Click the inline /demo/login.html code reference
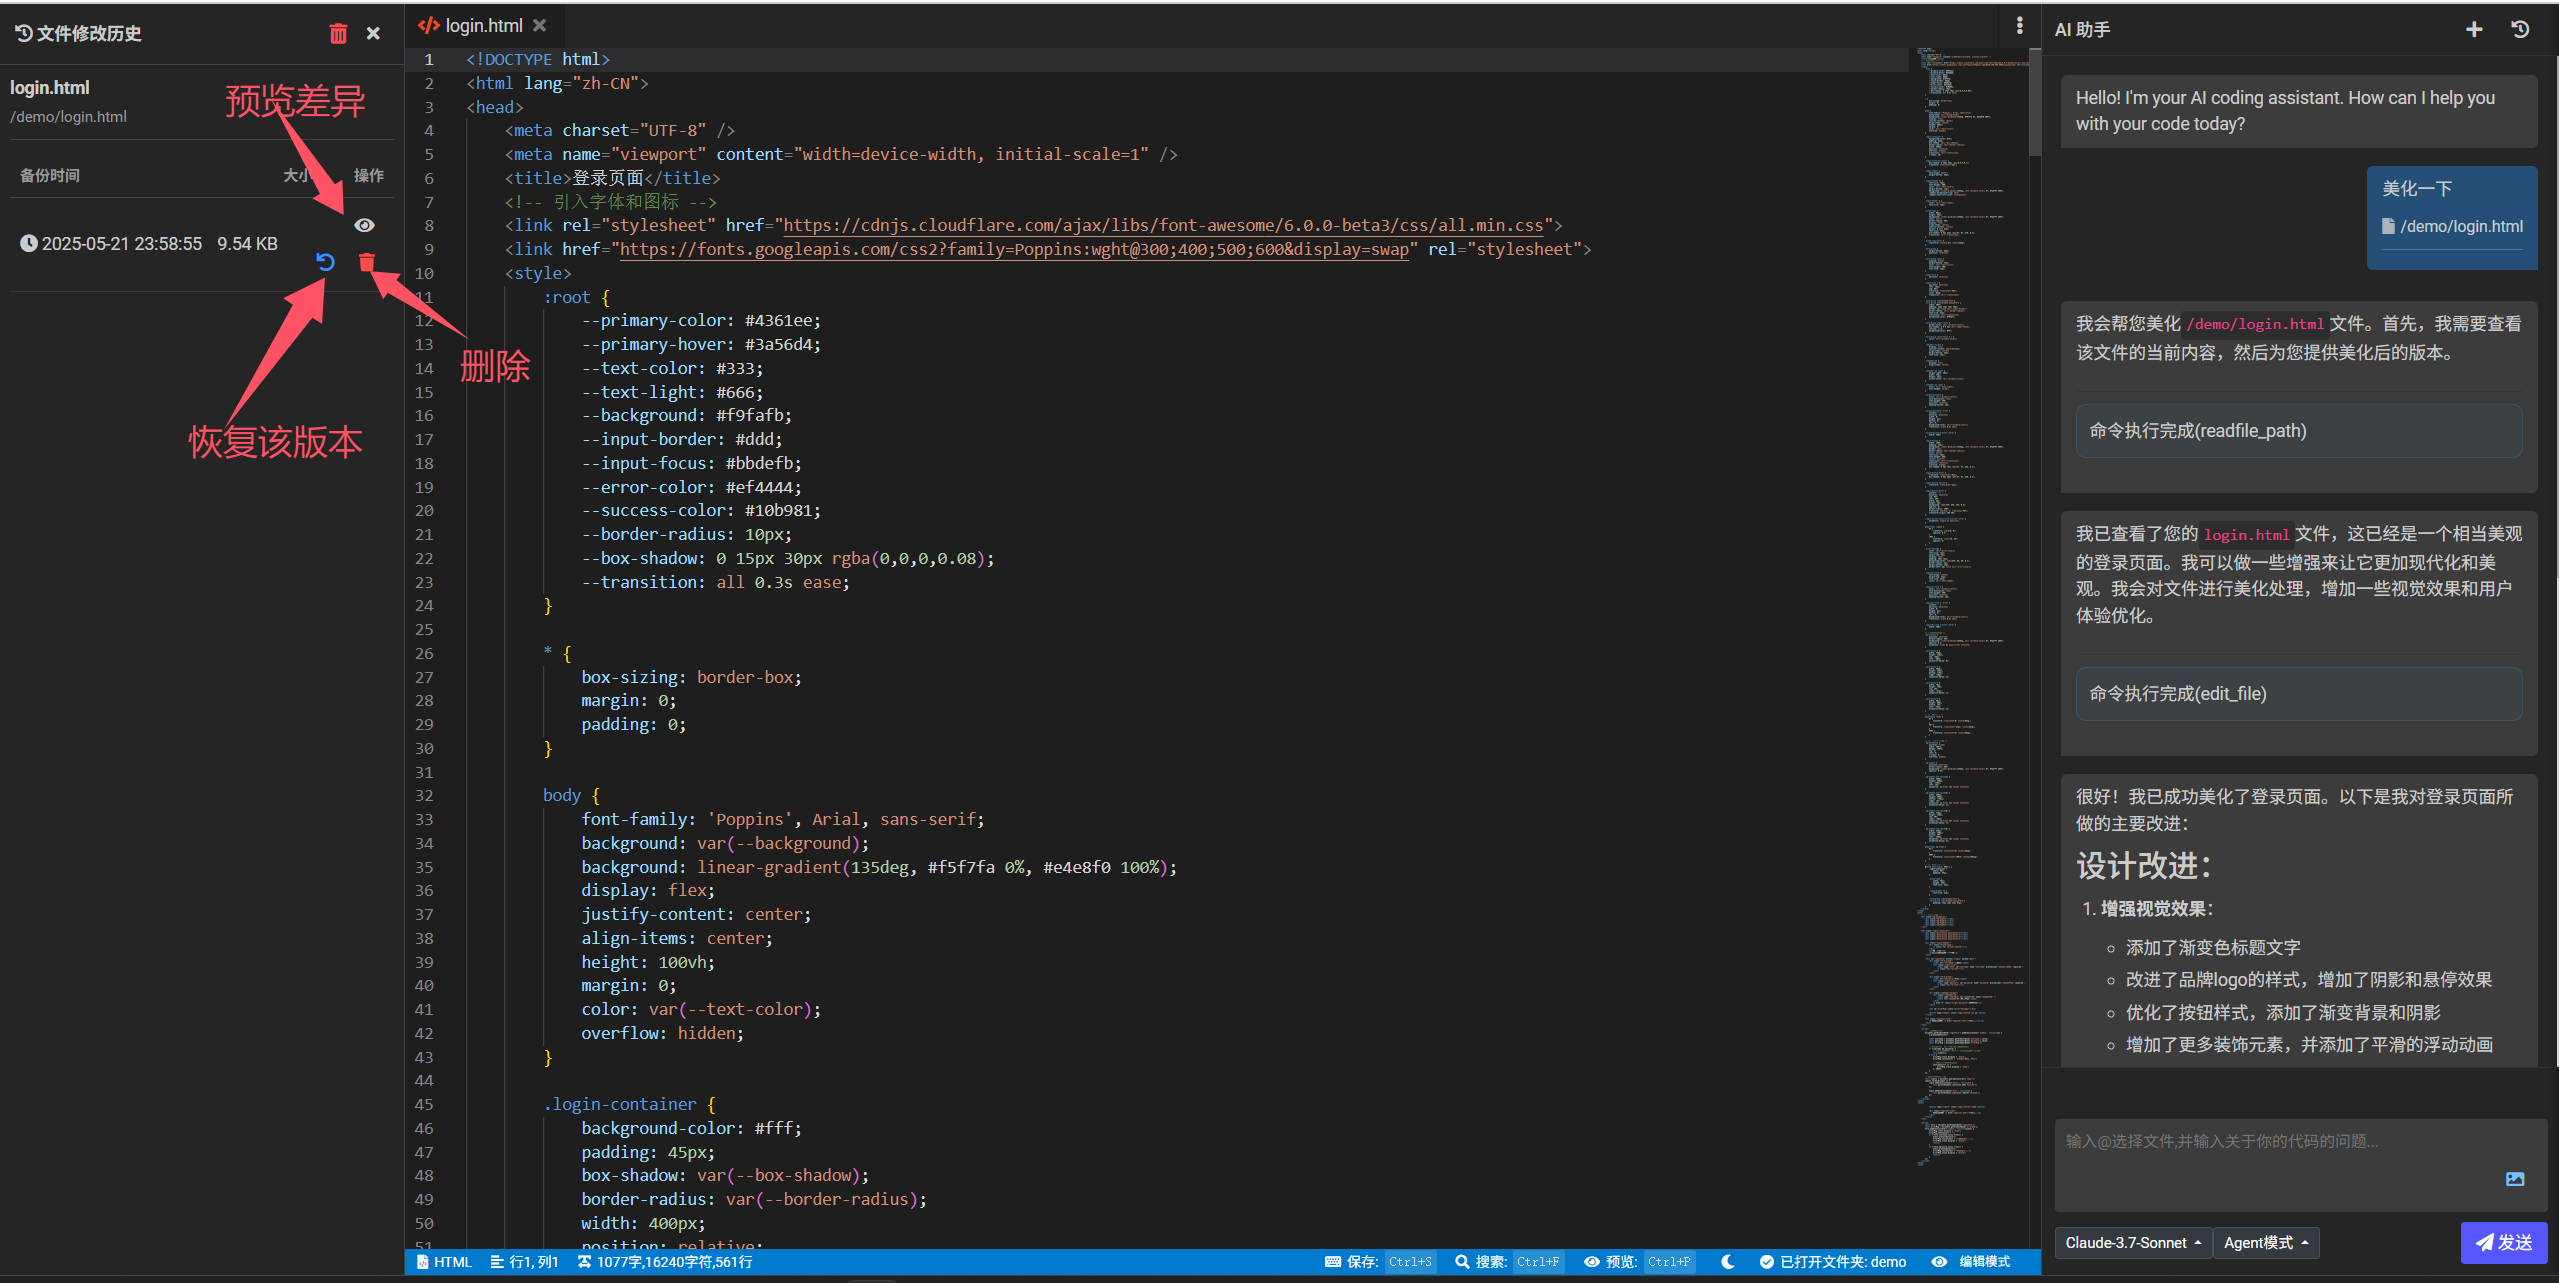This screenshot has height=1283, width=2559. coord(2255,324)
